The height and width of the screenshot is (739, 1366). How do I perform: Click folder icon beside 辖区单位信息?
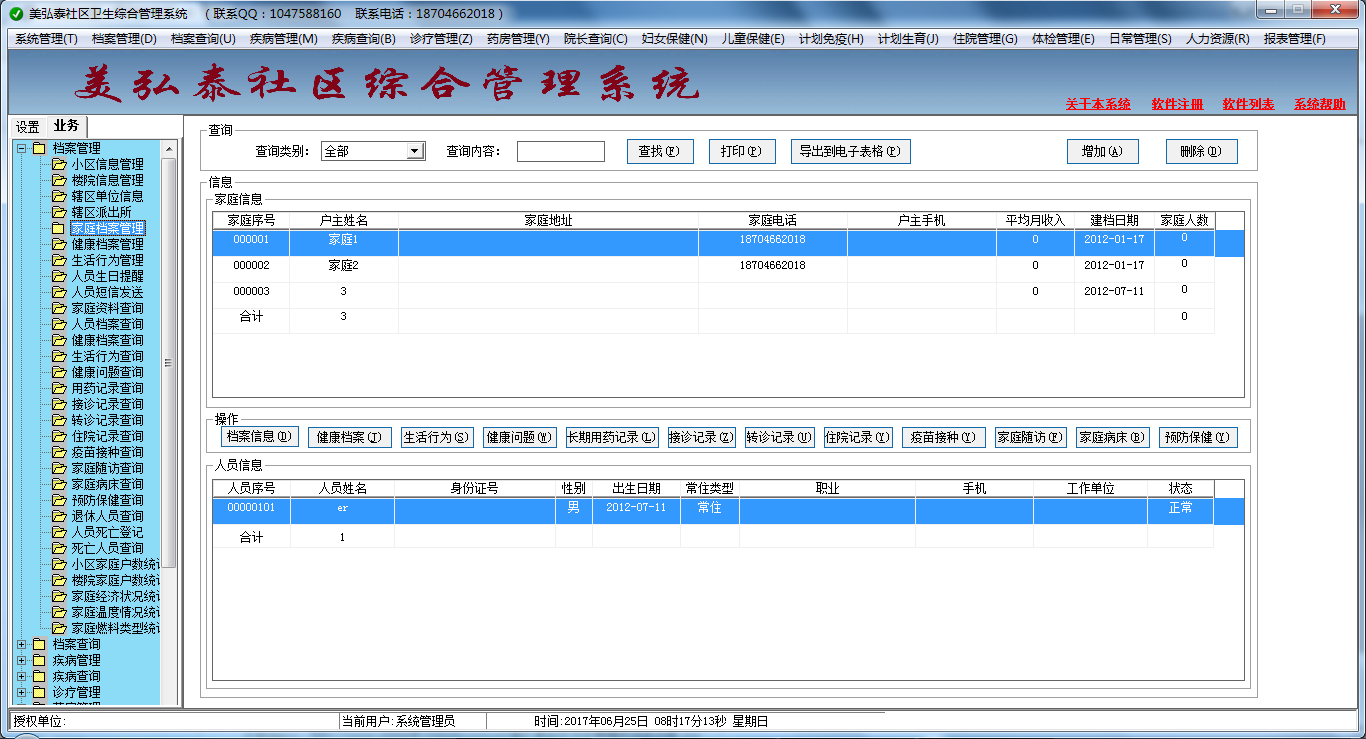point(59,196)
